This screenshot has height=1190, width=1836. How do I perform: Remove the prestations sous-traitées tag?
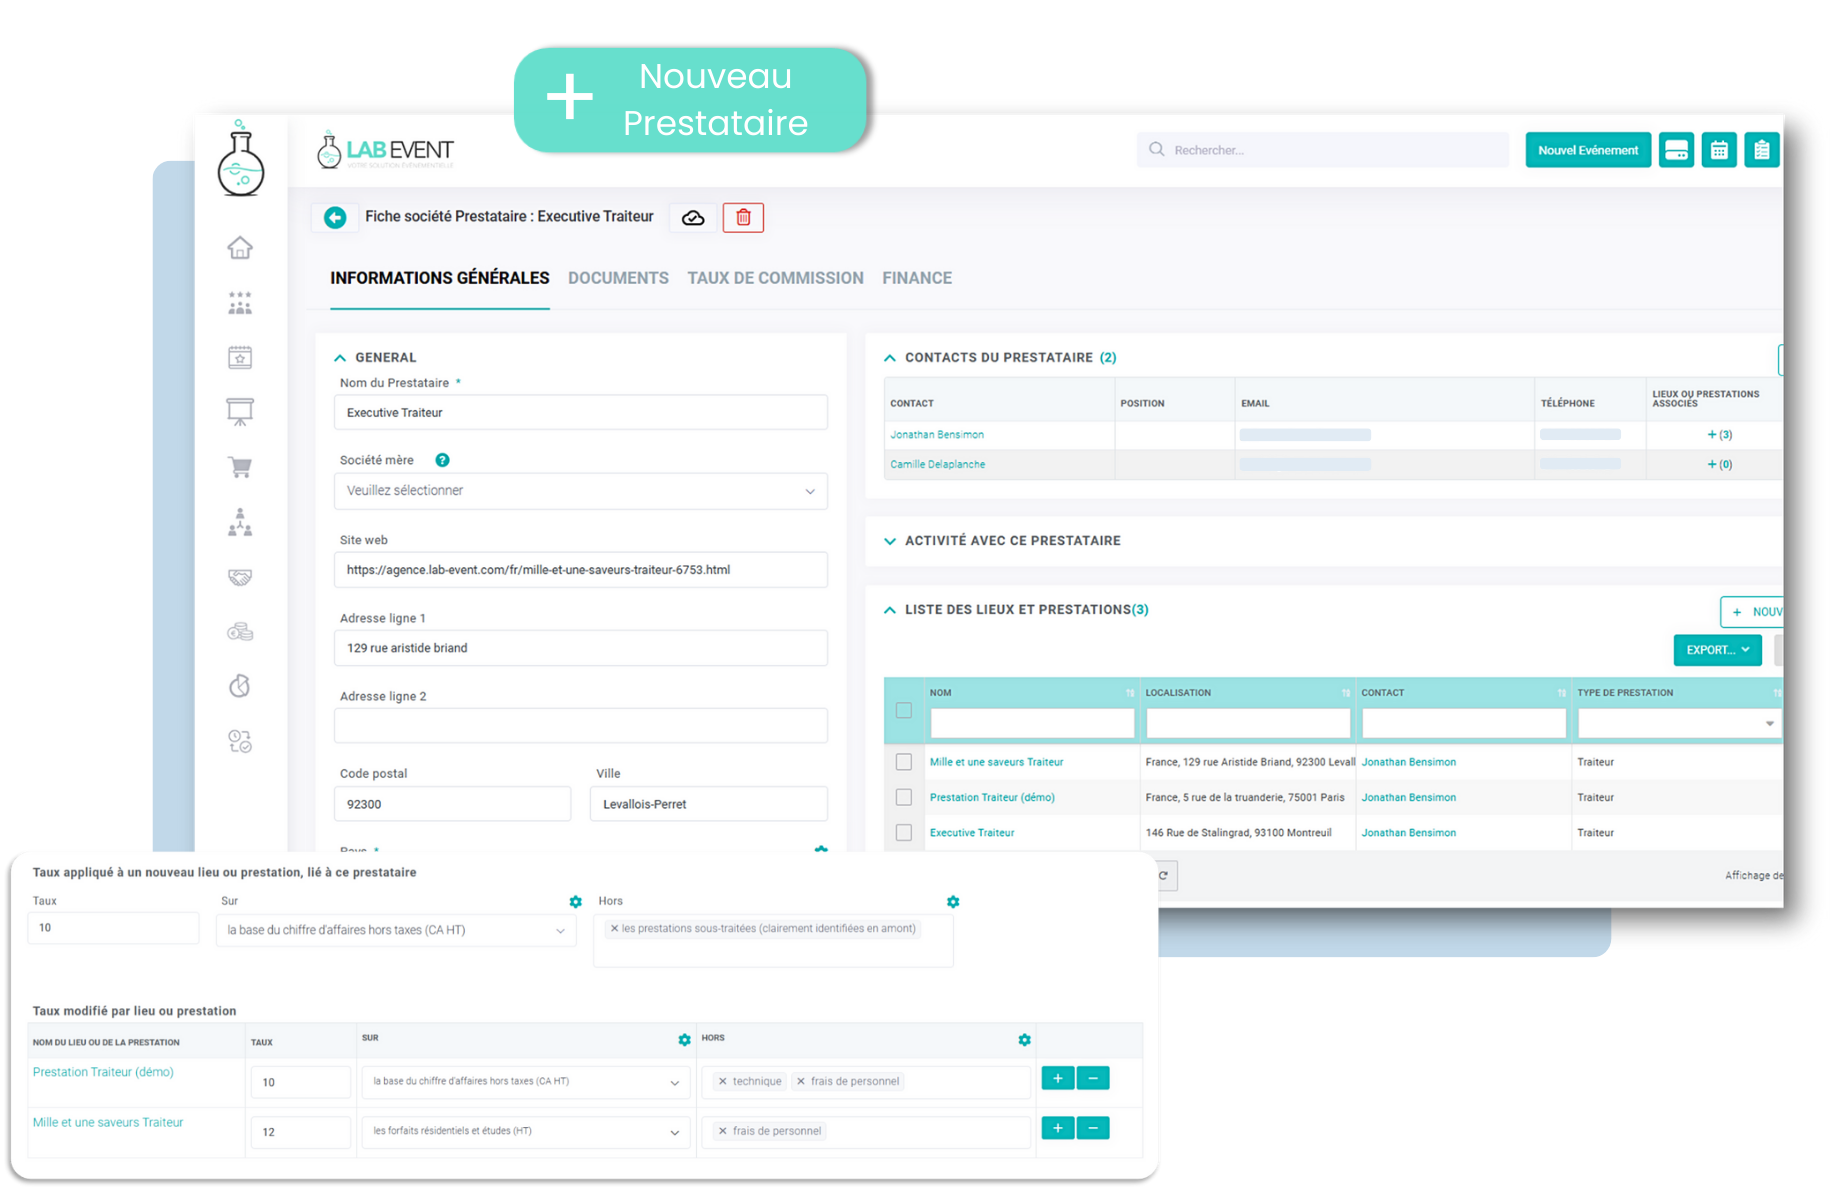(x=614, y=928)
